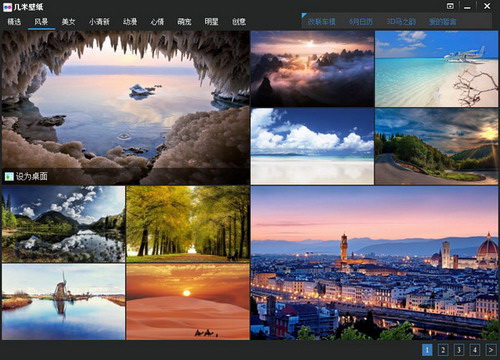Open the 小清新 category tab

99,22
